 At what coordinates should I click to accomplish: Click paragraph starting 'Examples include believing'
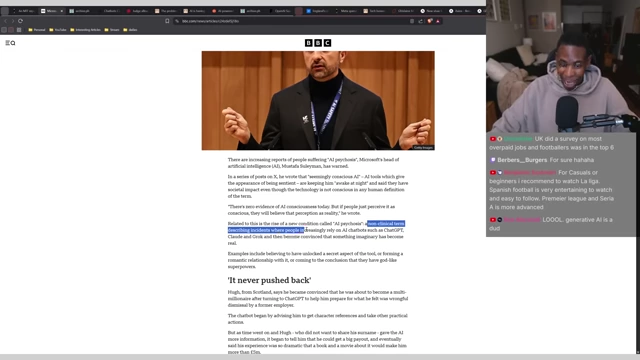click(x=316, y=260)
